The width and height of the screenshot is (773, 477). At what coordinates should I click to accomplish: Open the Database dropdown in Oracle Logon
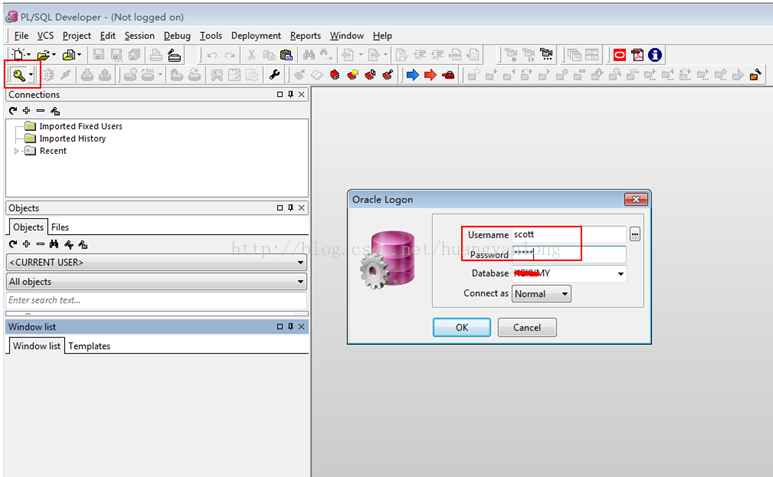tap(620, 273)
